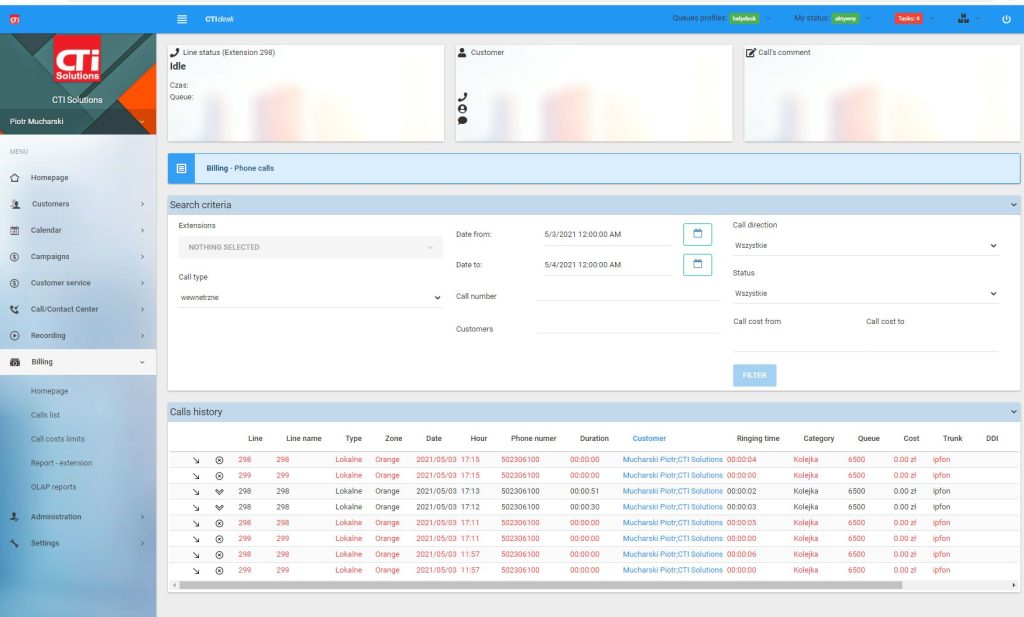Click the chat bubble icon in Customer panel
Viewport: 1024px width, 617px height.
(462, 120)
